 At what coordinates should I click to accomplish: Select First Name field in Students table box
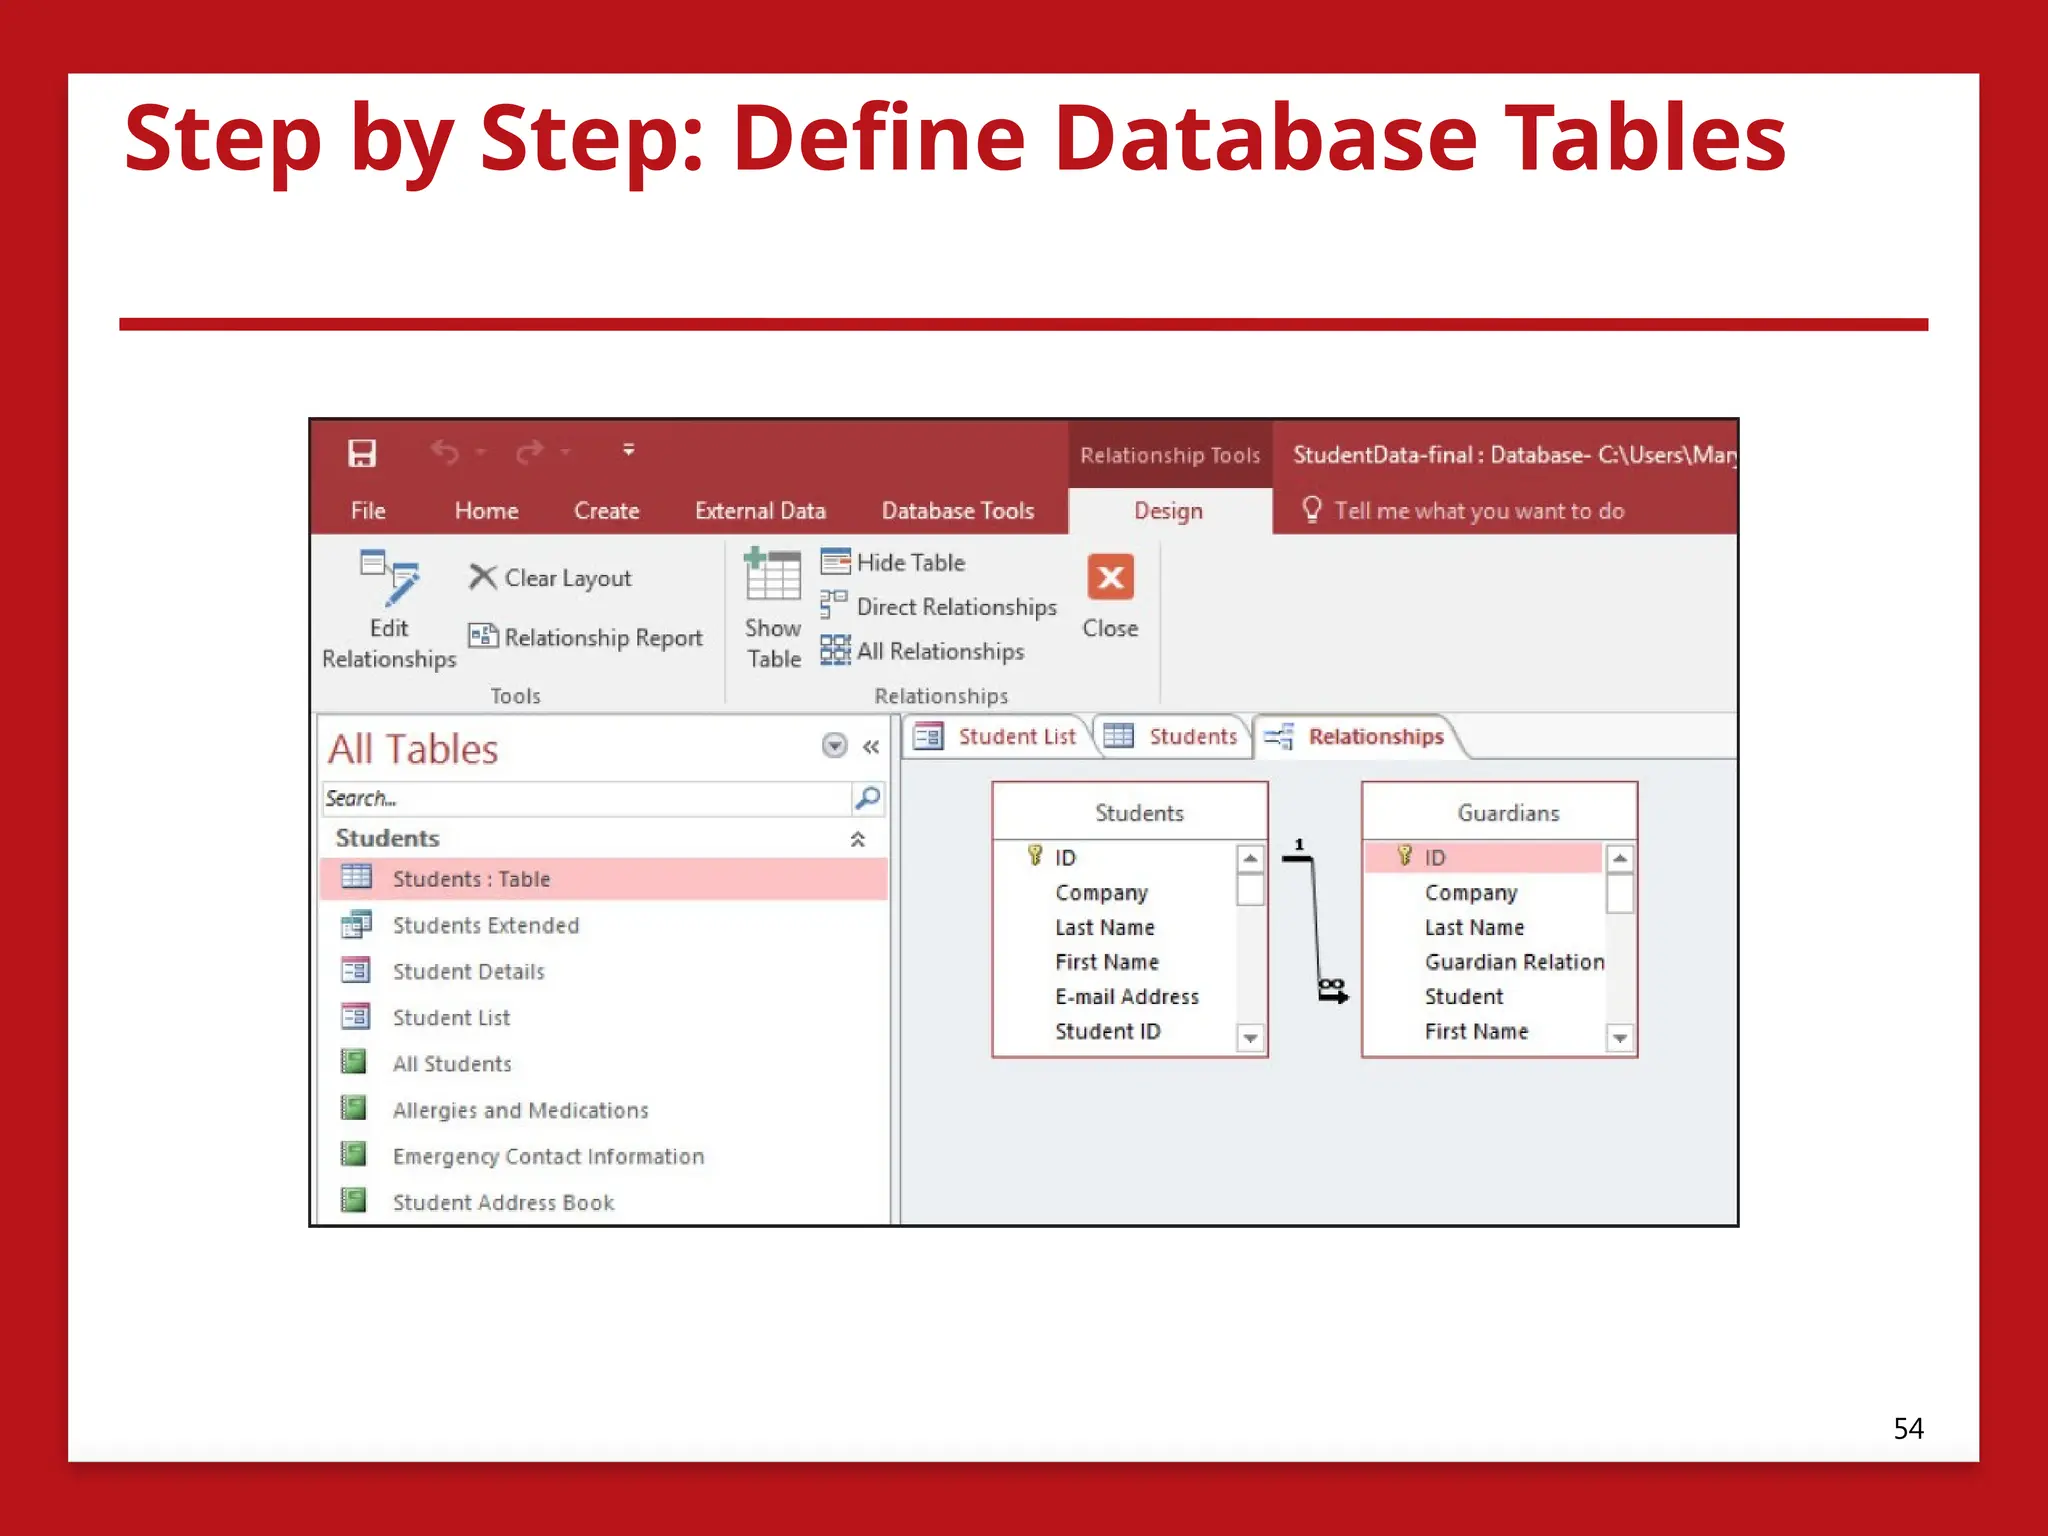1106,962
